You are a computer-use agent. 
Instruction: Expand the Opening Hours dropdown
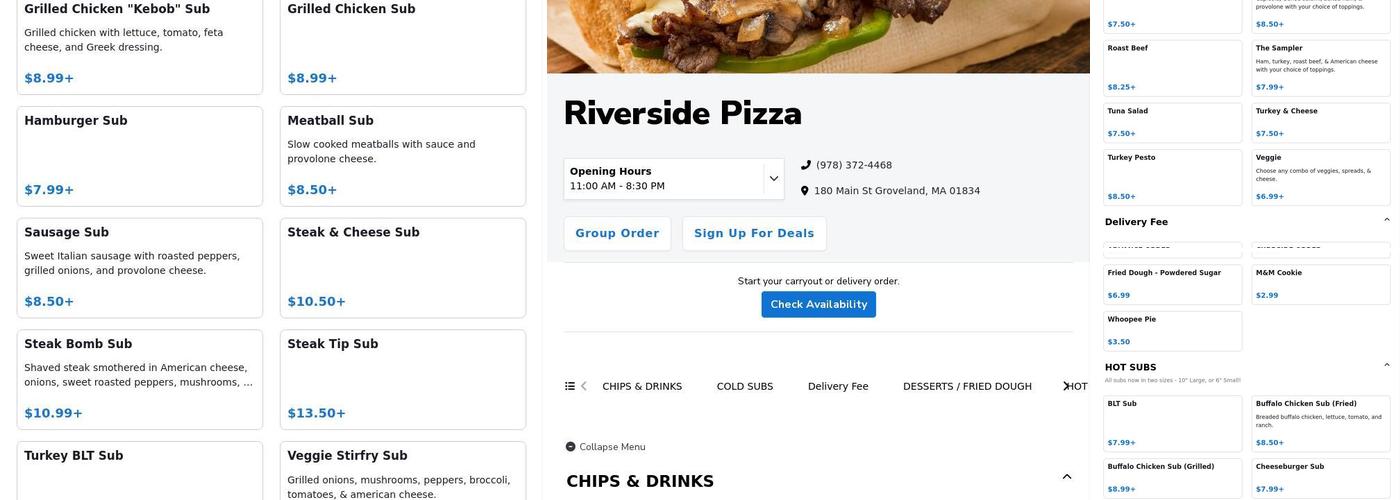click(773, 179)
